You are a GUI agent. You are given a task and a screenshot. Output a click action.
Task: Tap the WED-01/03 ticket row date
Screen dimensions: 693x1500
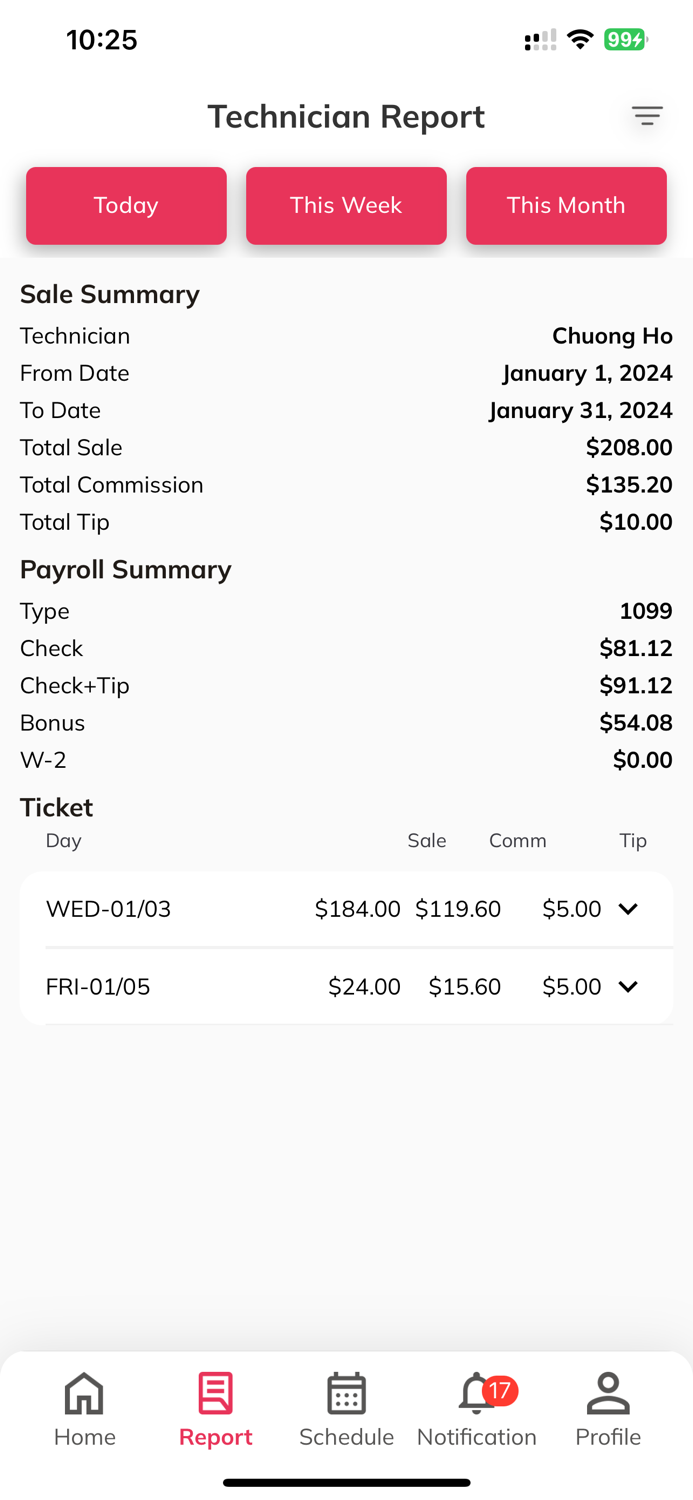click(x=108, y=909)
